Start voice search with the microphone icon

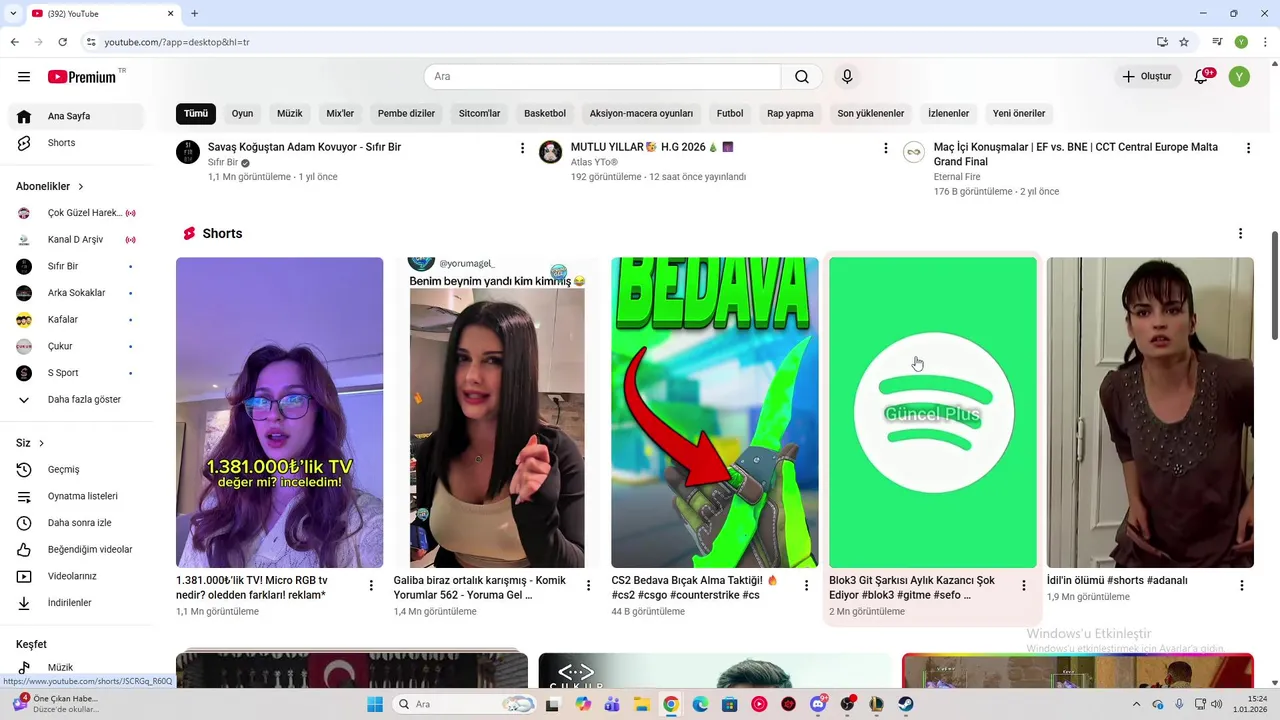coord(847,77)
